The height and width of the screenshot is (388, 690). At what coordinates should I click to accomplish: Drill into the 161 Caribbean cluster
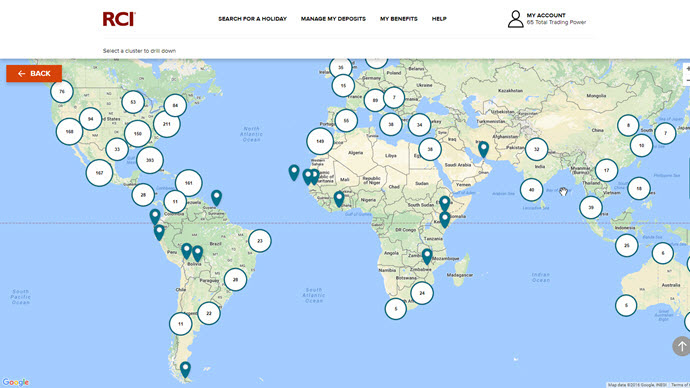click(x=189, y=183)
